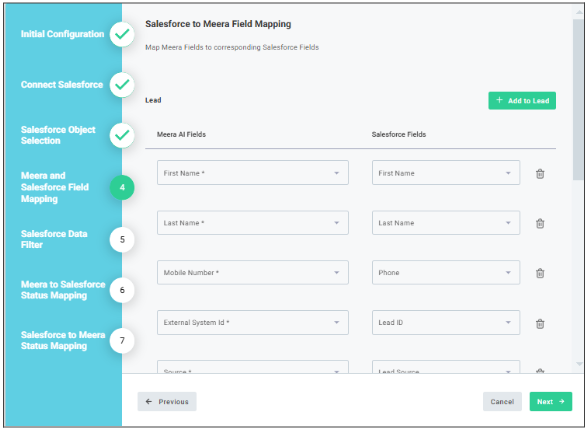Delete the Last Name mapping row
The height and width of the screenshot is (430, 588).
coord(540,223)
